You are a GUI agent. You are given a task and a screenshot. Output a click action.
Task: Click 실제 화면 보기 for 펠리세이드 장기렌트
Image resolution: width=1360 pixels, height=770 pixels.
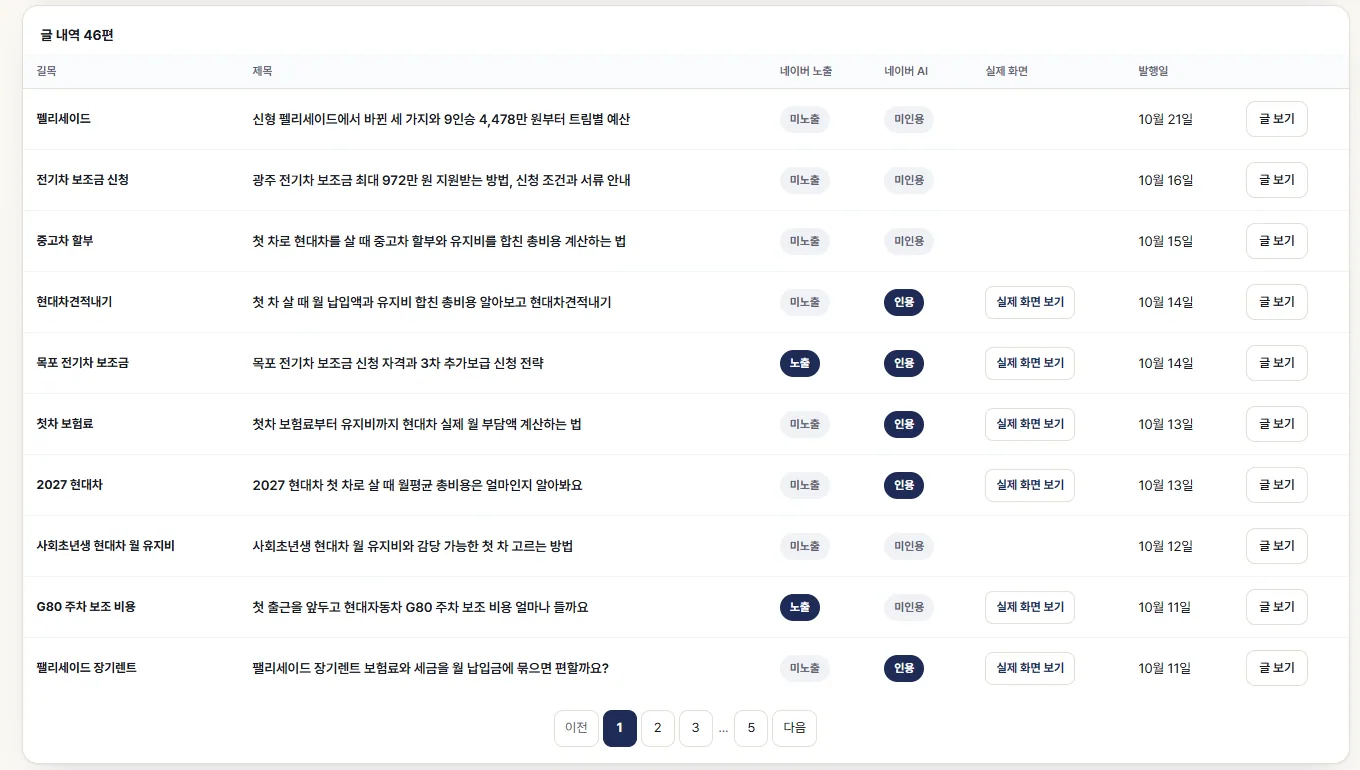(1030, 668)
